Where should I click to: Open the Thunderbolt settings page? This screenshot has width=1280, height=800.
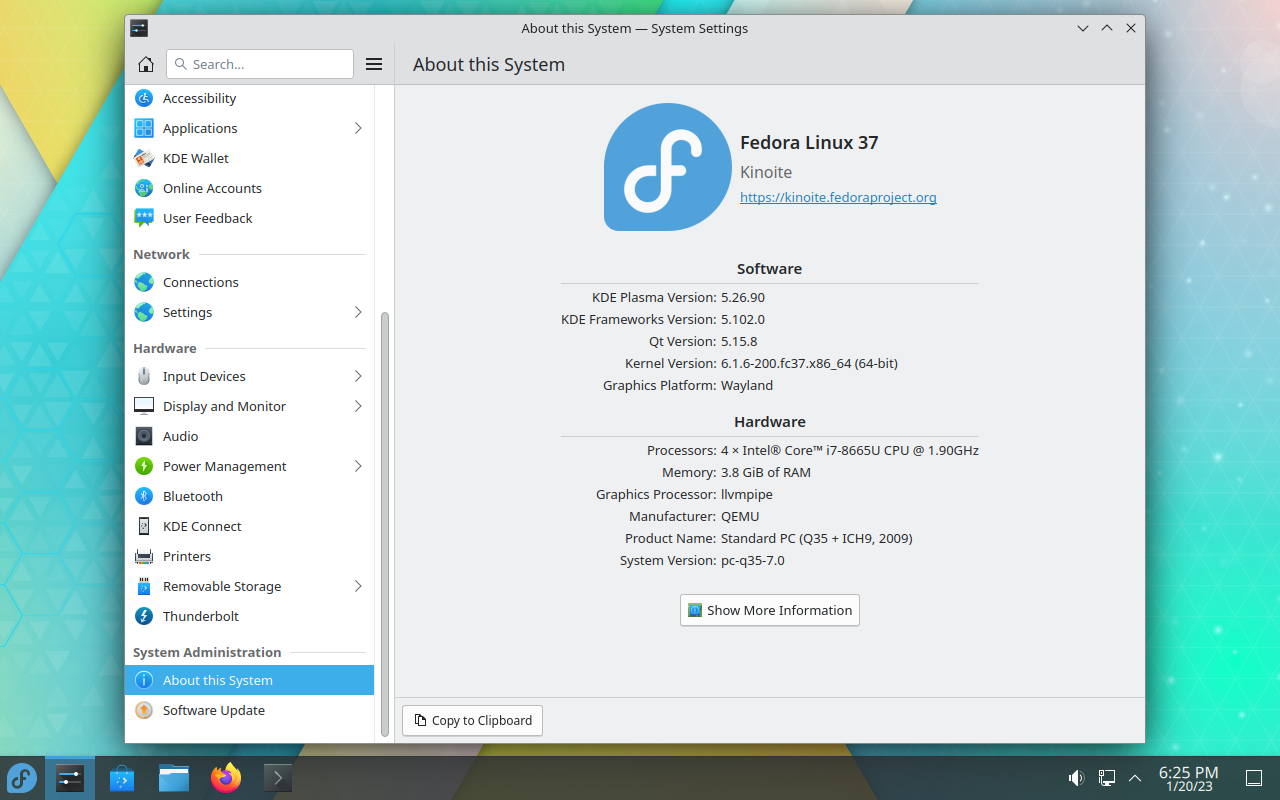tap(201, 616)
